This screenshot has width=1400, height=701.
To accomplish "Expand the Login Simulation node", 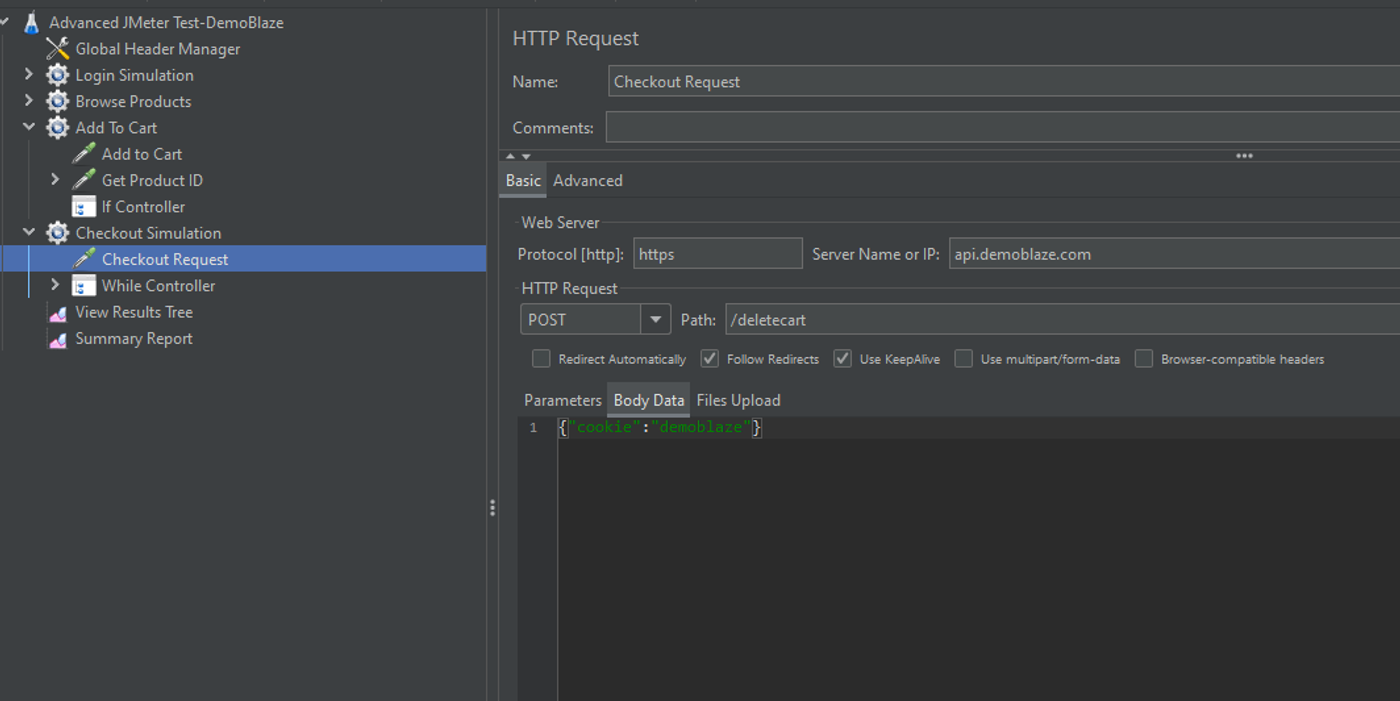I will tap(28, 75).
